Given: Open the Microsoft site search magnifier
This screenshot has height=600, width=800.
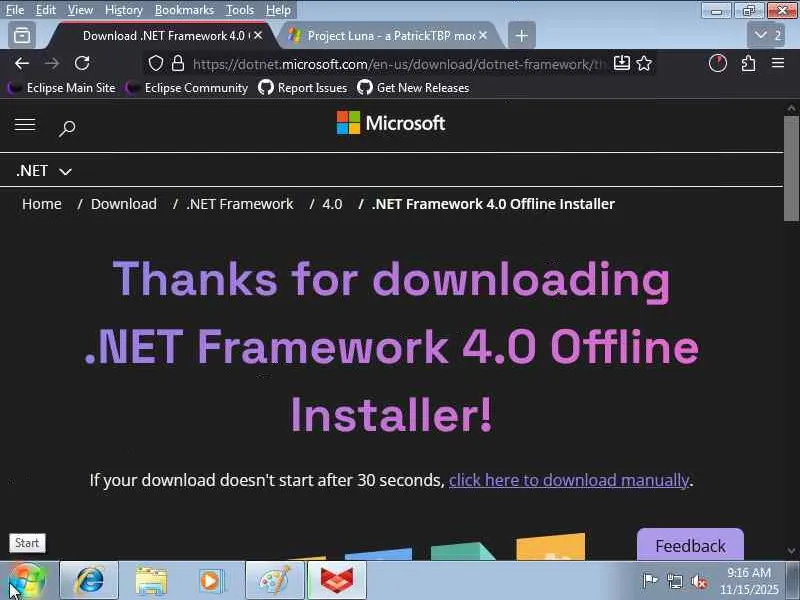Looking at the screenshot, I should pyautogui.click(x=67, y=128).
